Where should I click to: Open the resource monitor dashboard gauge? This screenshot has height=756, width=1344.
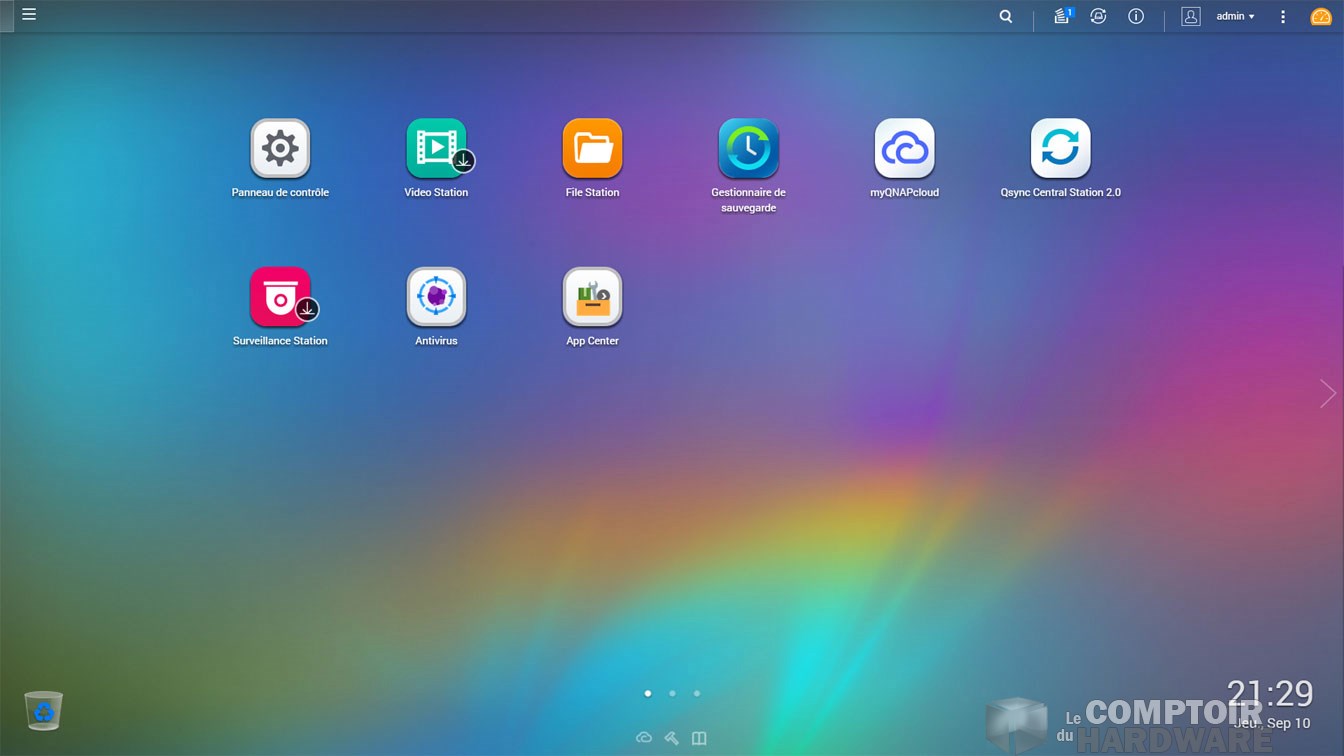(x=1321, y=16)
